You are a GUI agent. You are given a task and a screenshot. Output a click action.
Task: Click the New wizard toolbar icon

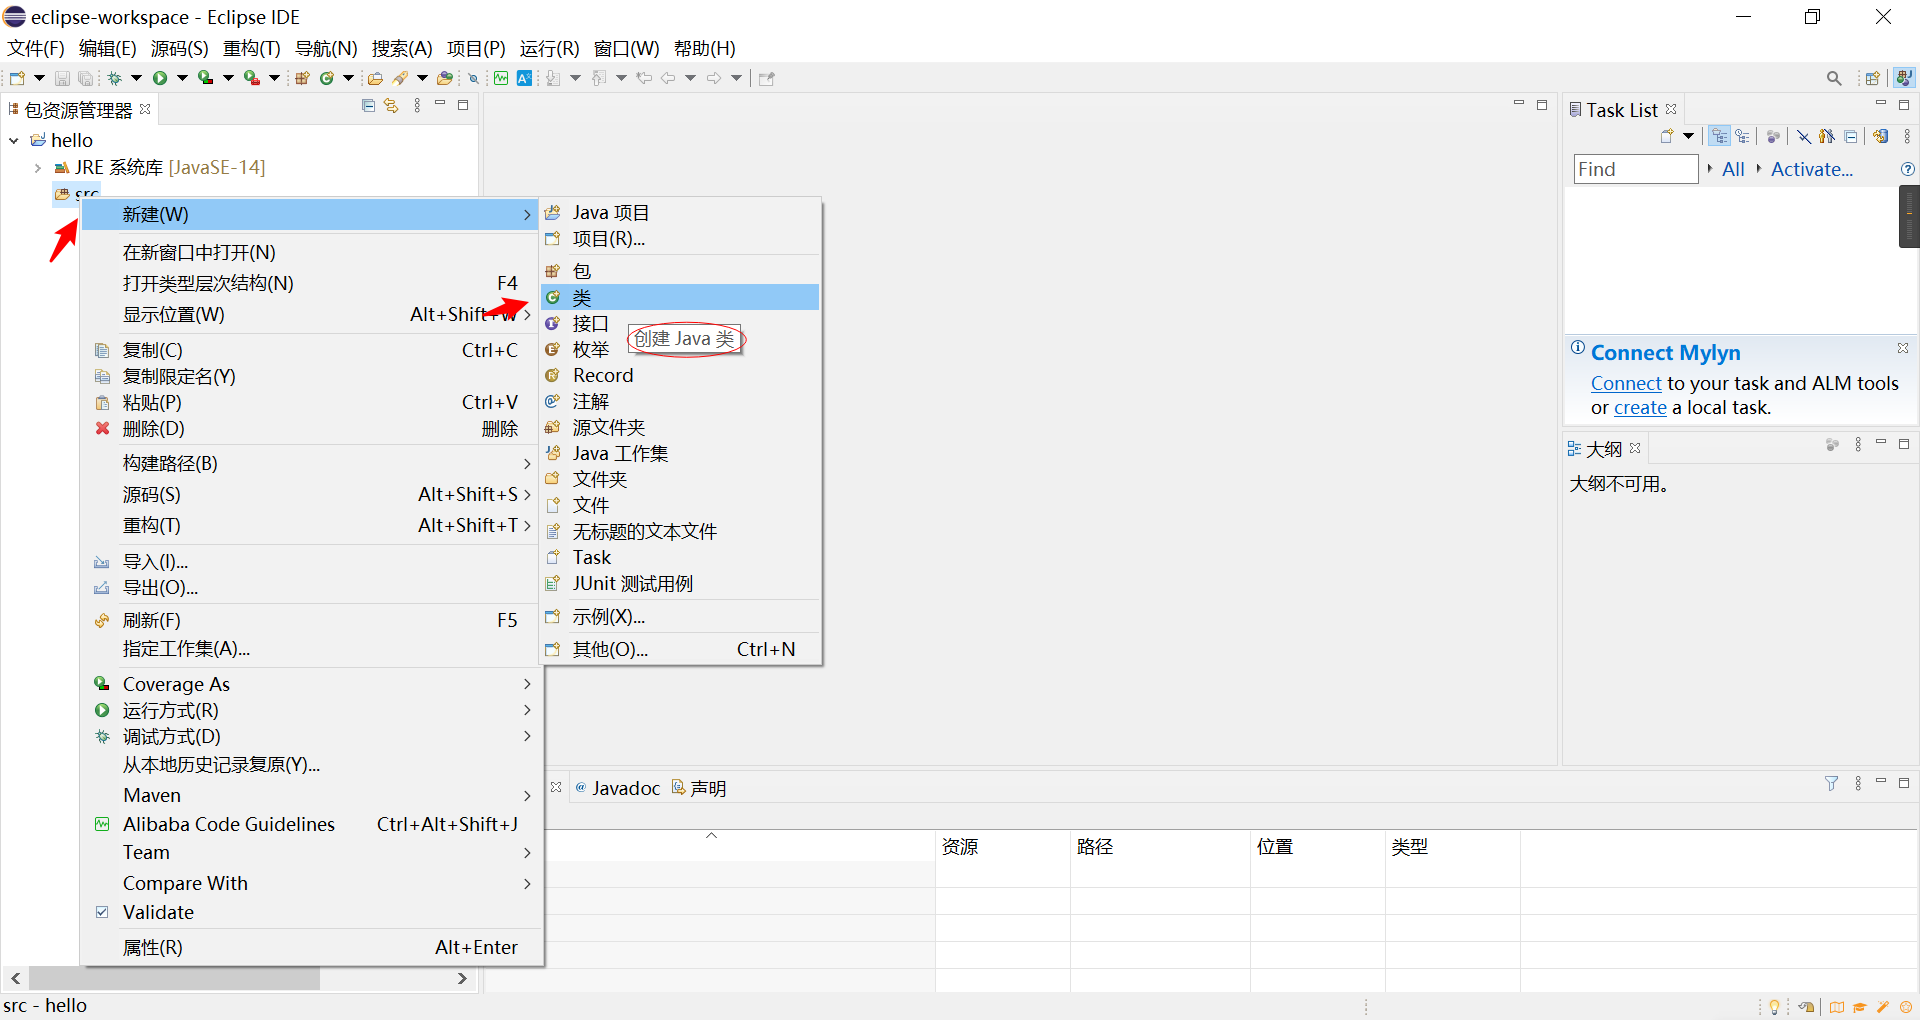[17, 78]
